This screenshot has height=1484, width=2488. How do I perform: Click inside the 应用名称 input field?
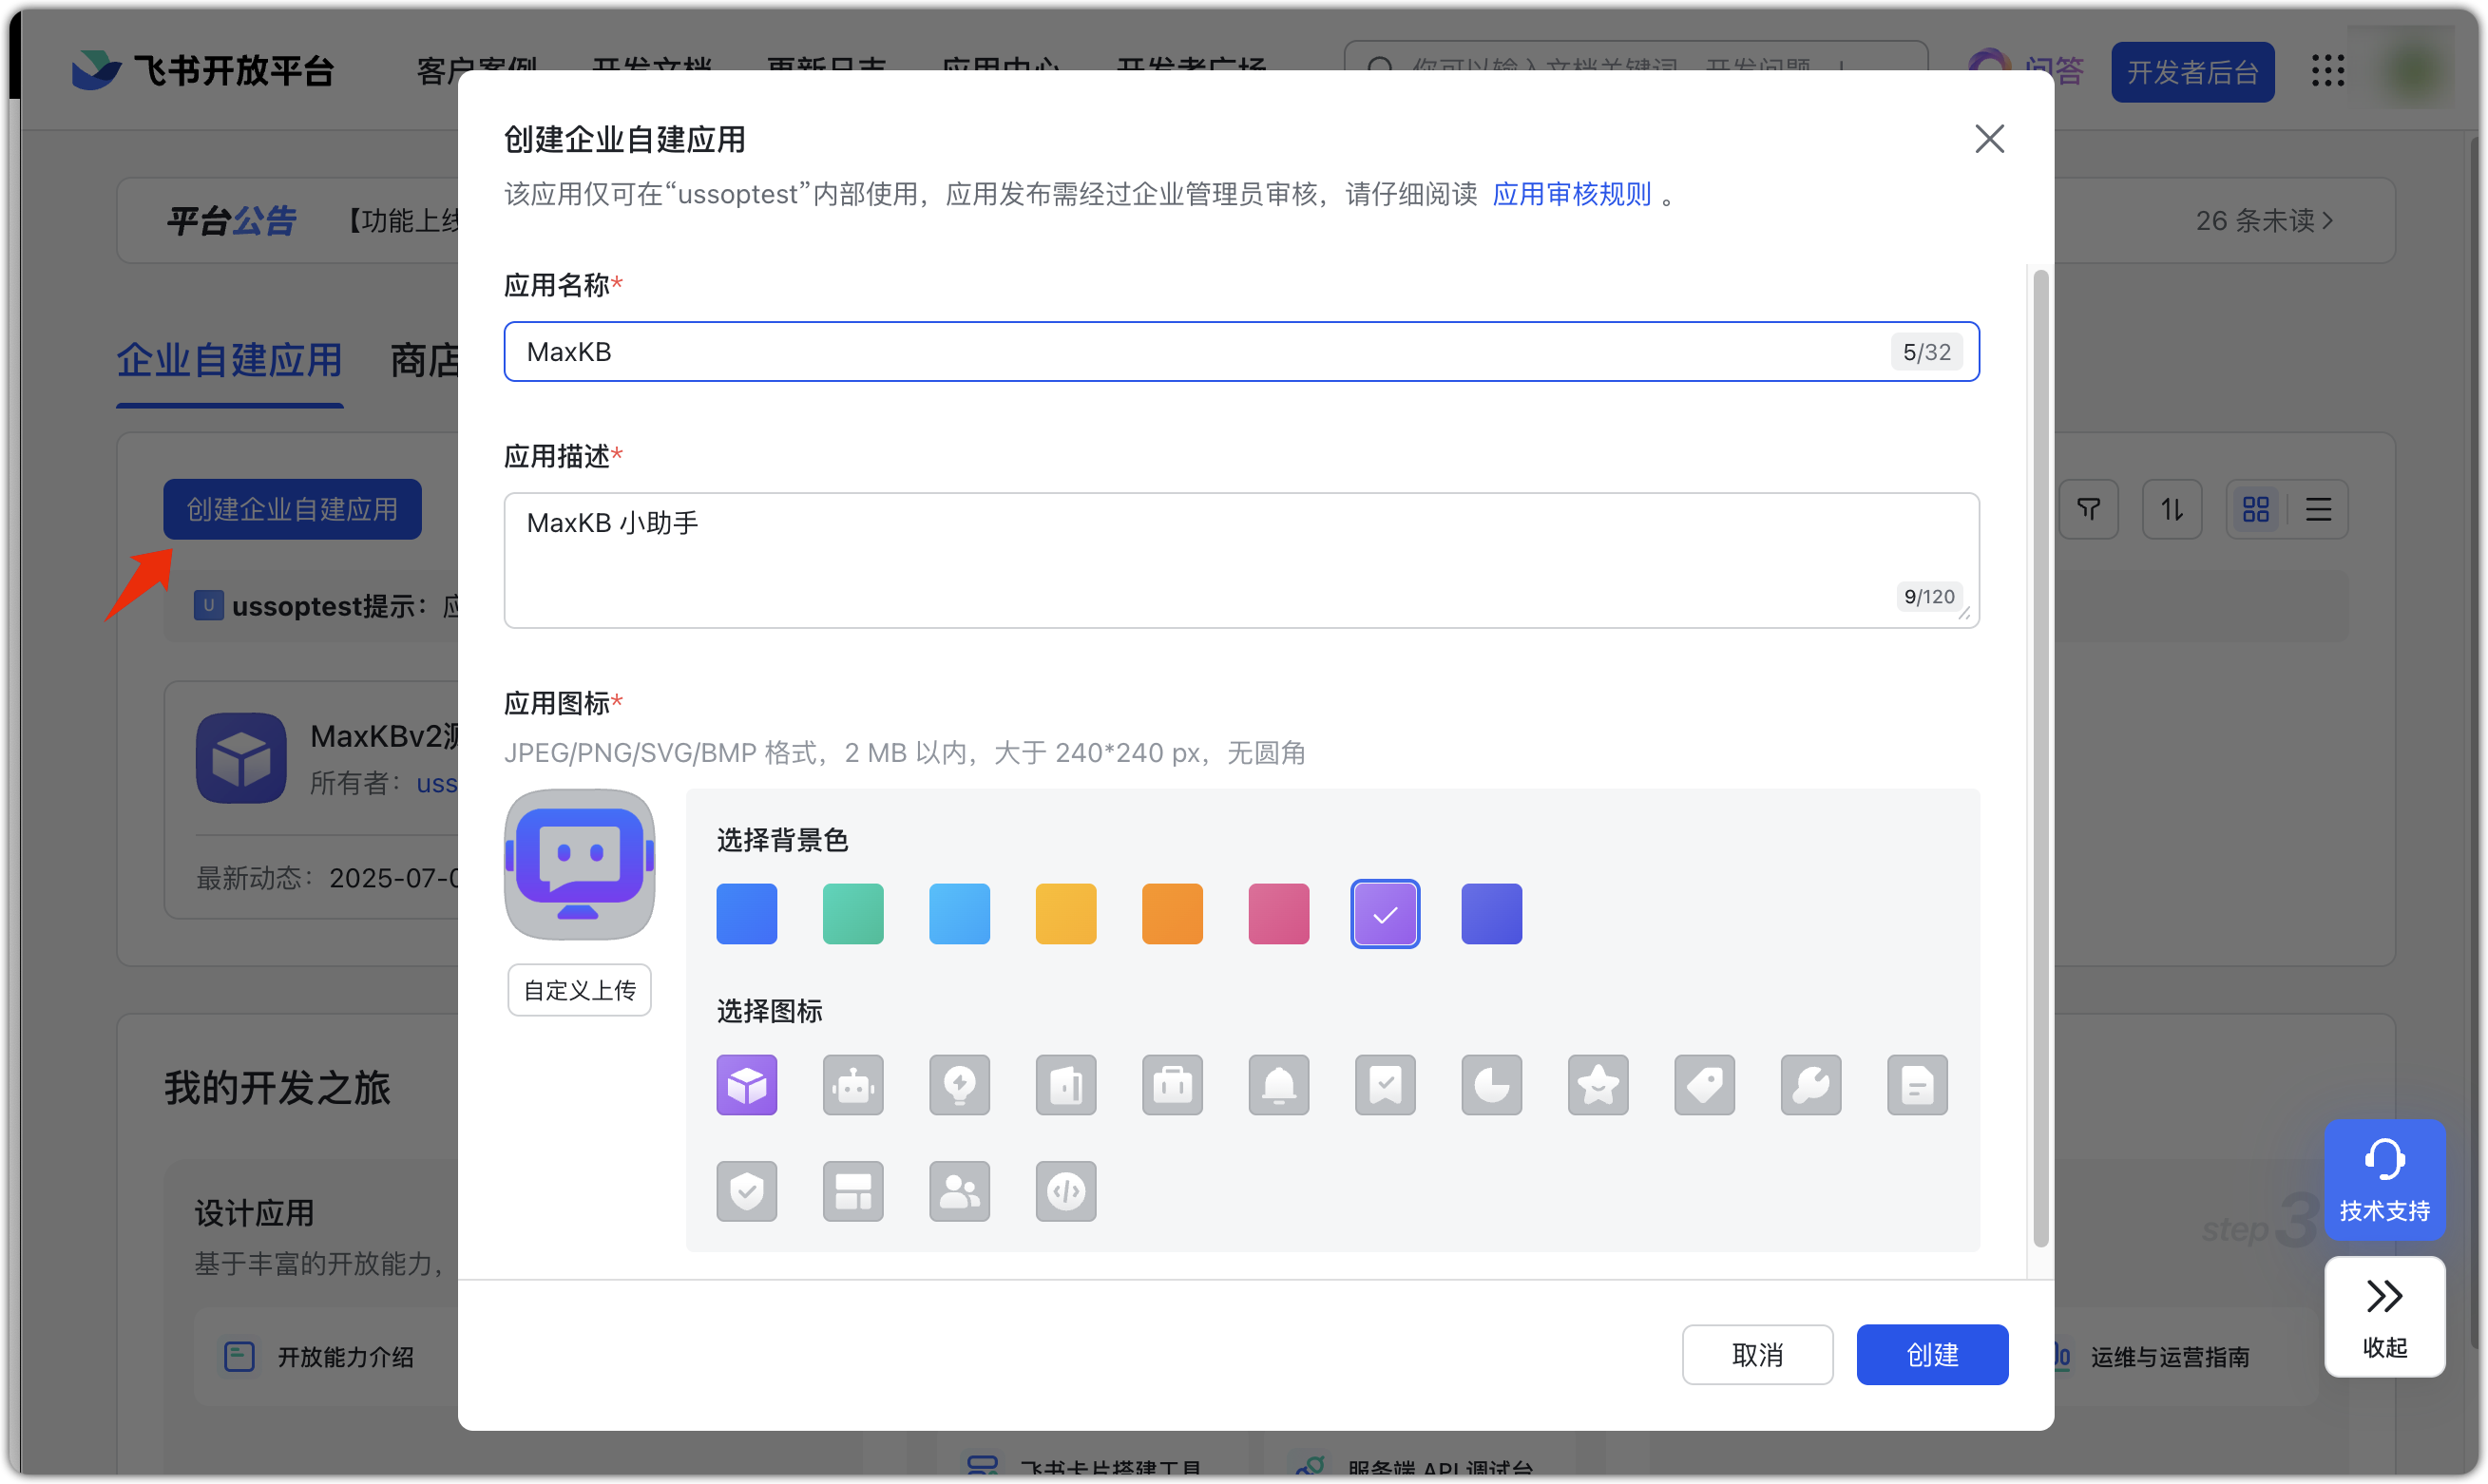[1100, 351]
